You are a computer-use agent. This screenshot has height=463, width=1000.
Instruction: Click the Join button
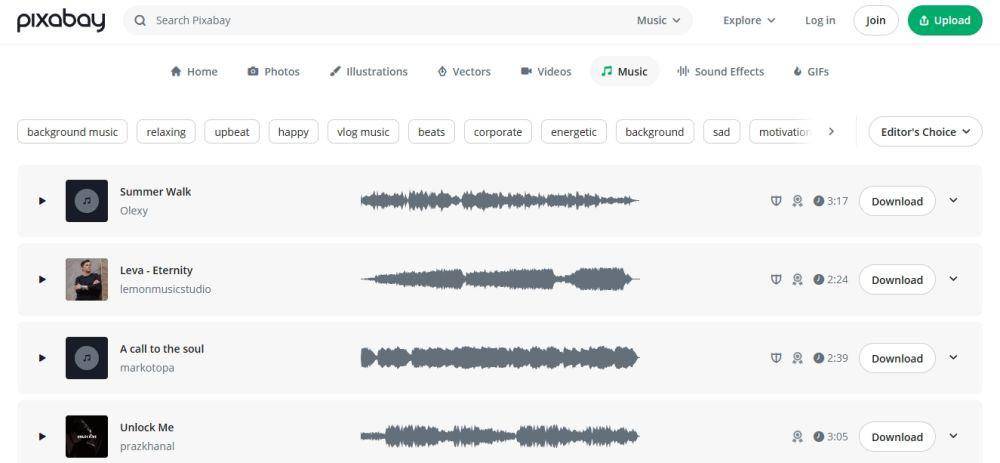coord(876,20)
